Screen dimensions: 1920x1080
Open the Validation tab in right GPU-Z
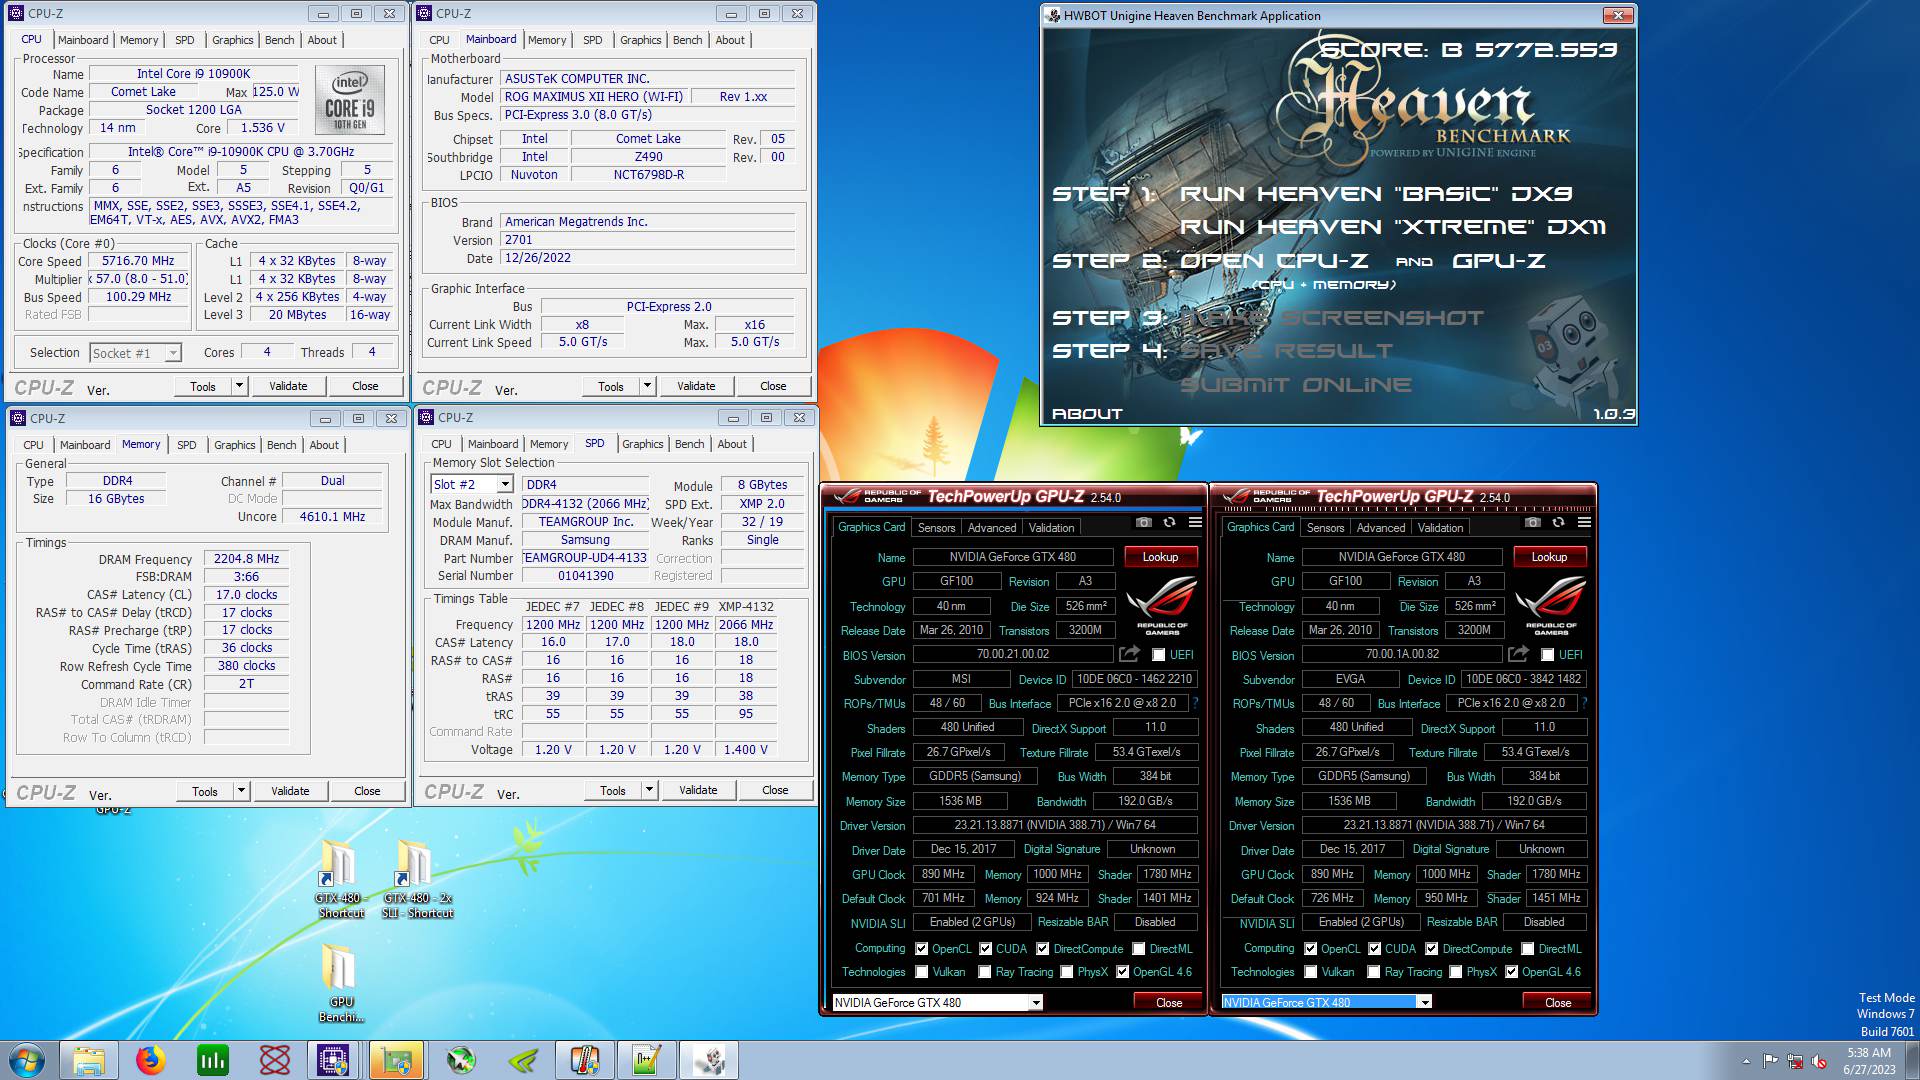(x=1441, y=527)
